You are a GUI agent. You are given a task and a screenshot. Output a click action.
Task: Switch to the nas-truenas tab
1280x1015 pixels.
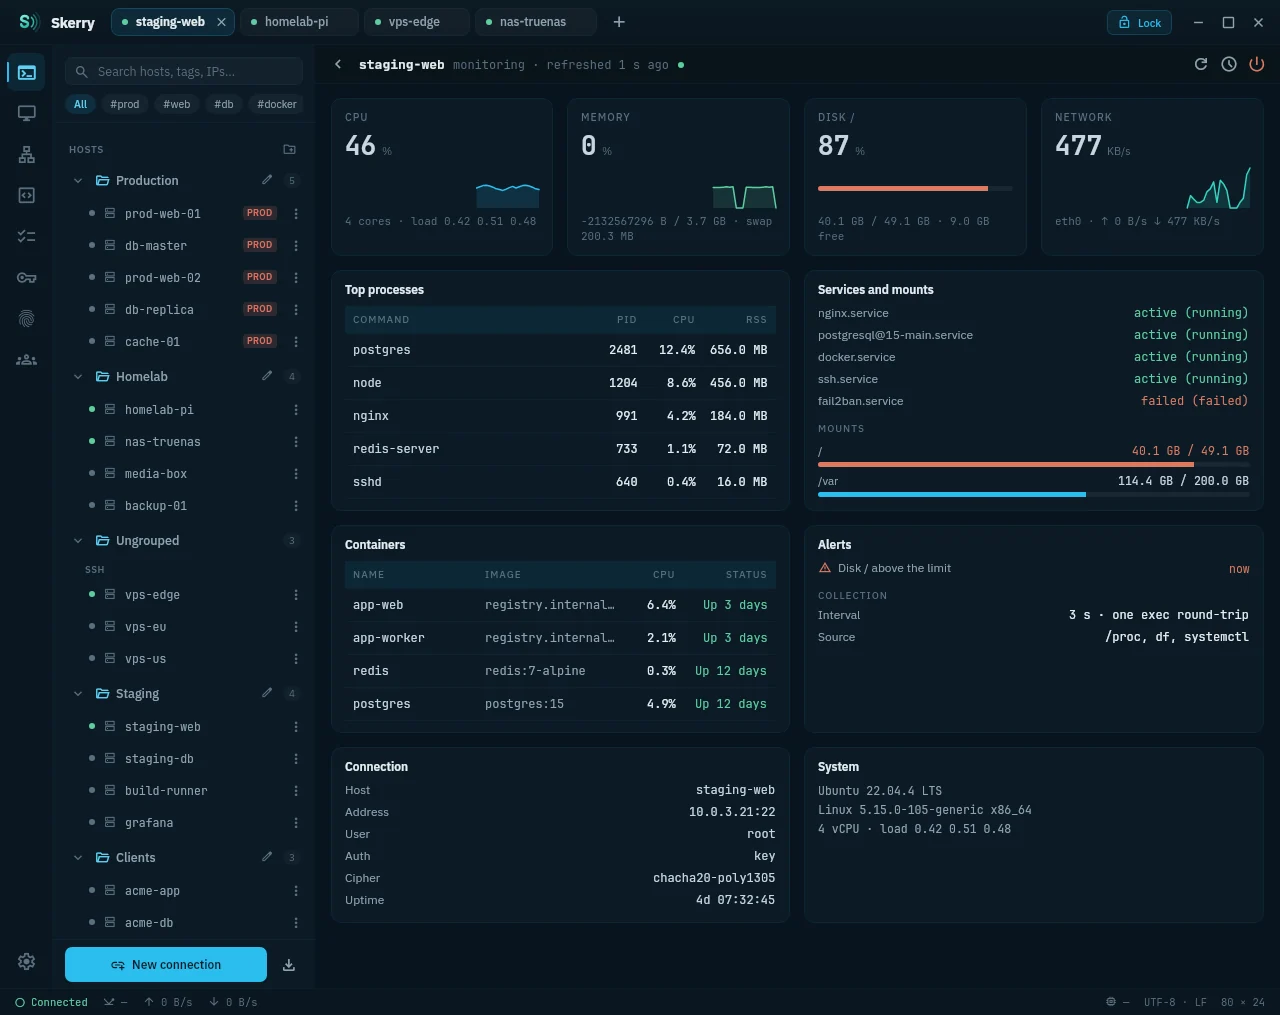click(x=535, y=22)
